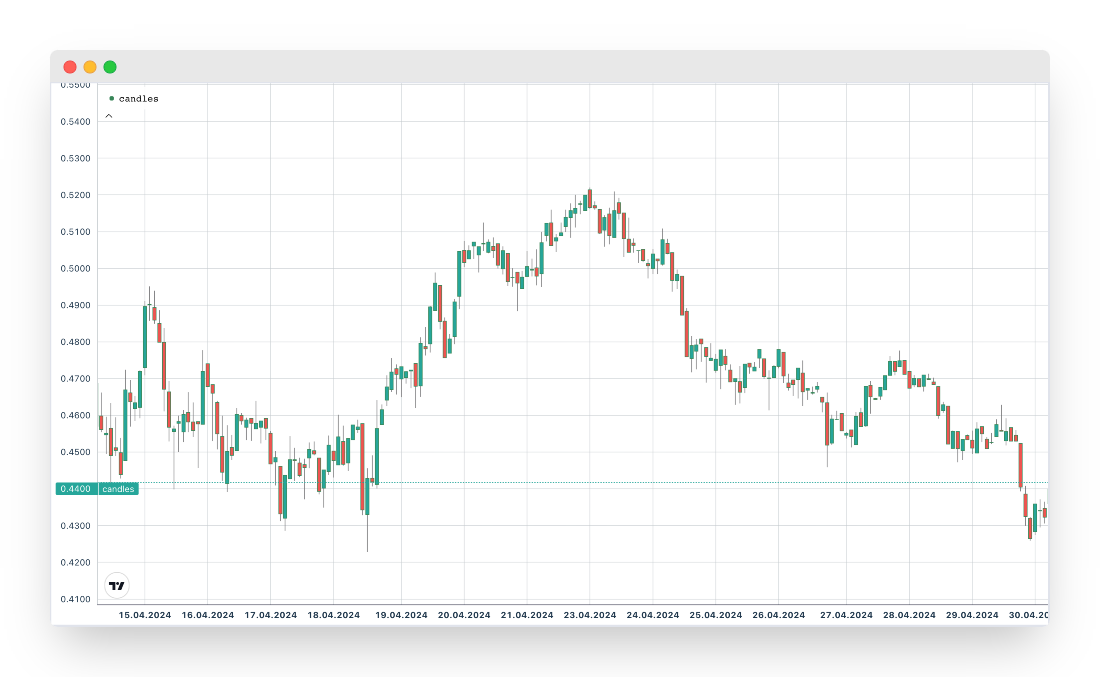Click the green dot beside candles legend

(x=112, y=98)
